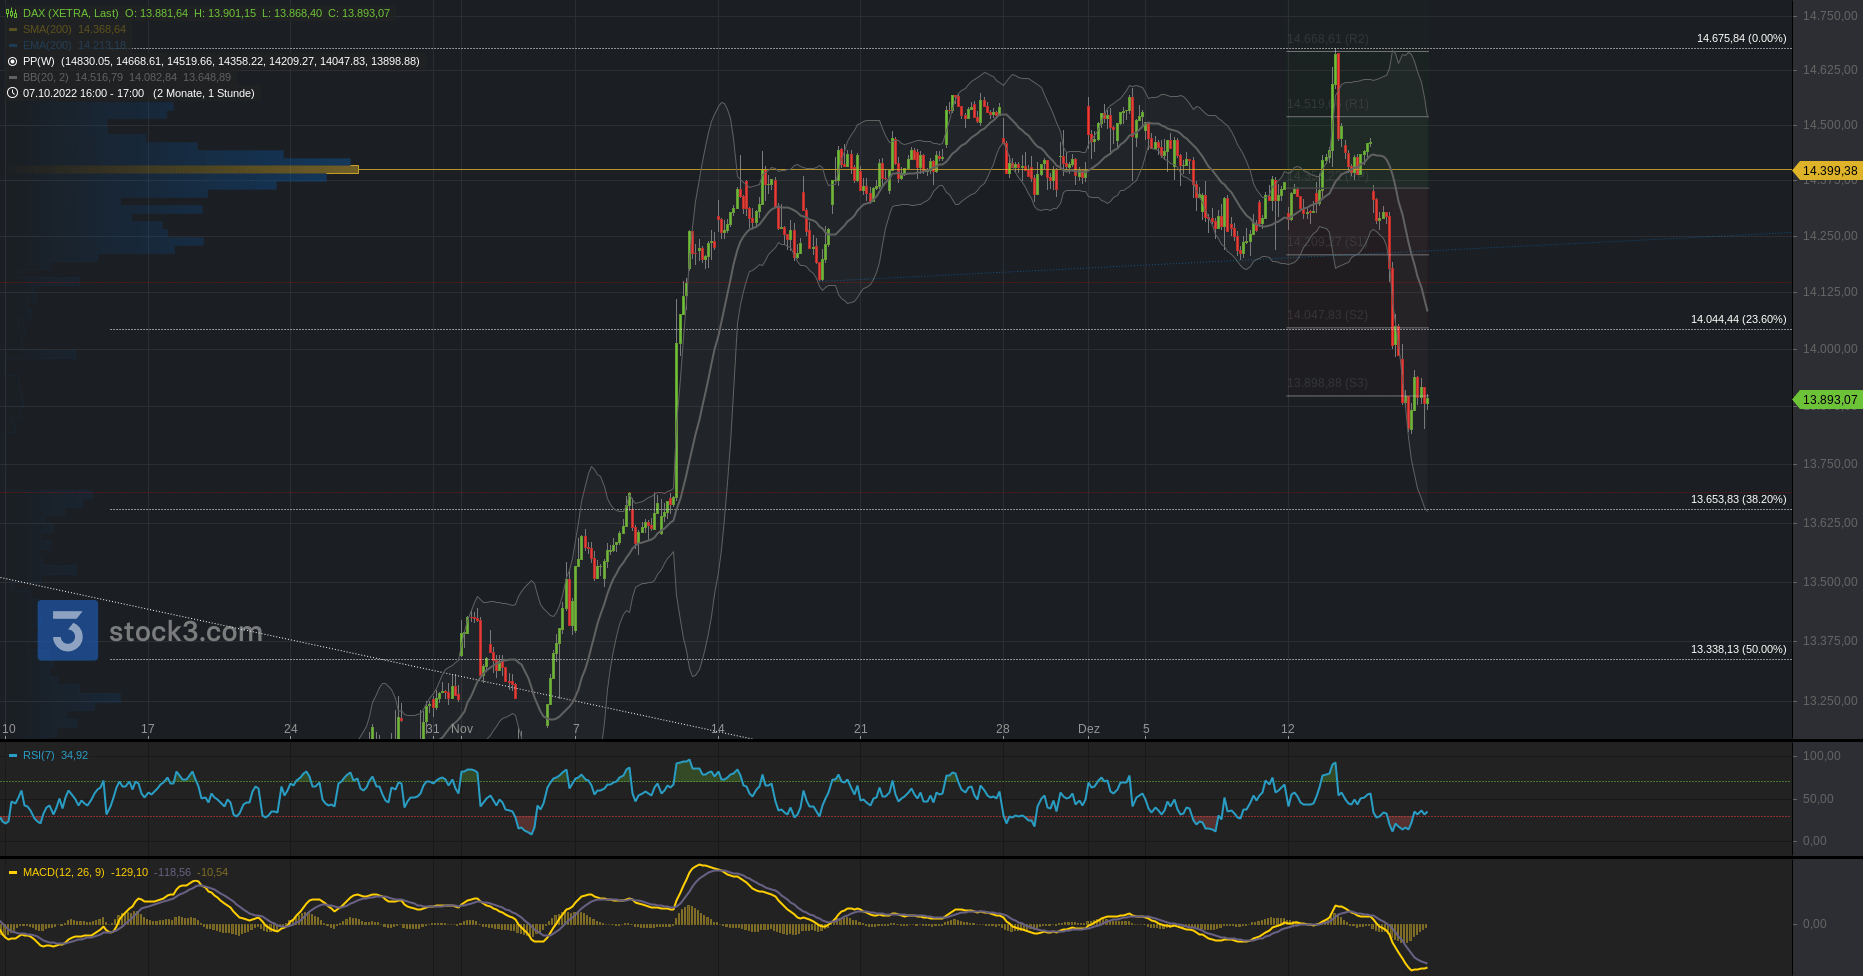Image resolution: width=1863 pixels, height=976 pixels.
Task: Click the stock3.com watermark text
Action: point(185,632)
